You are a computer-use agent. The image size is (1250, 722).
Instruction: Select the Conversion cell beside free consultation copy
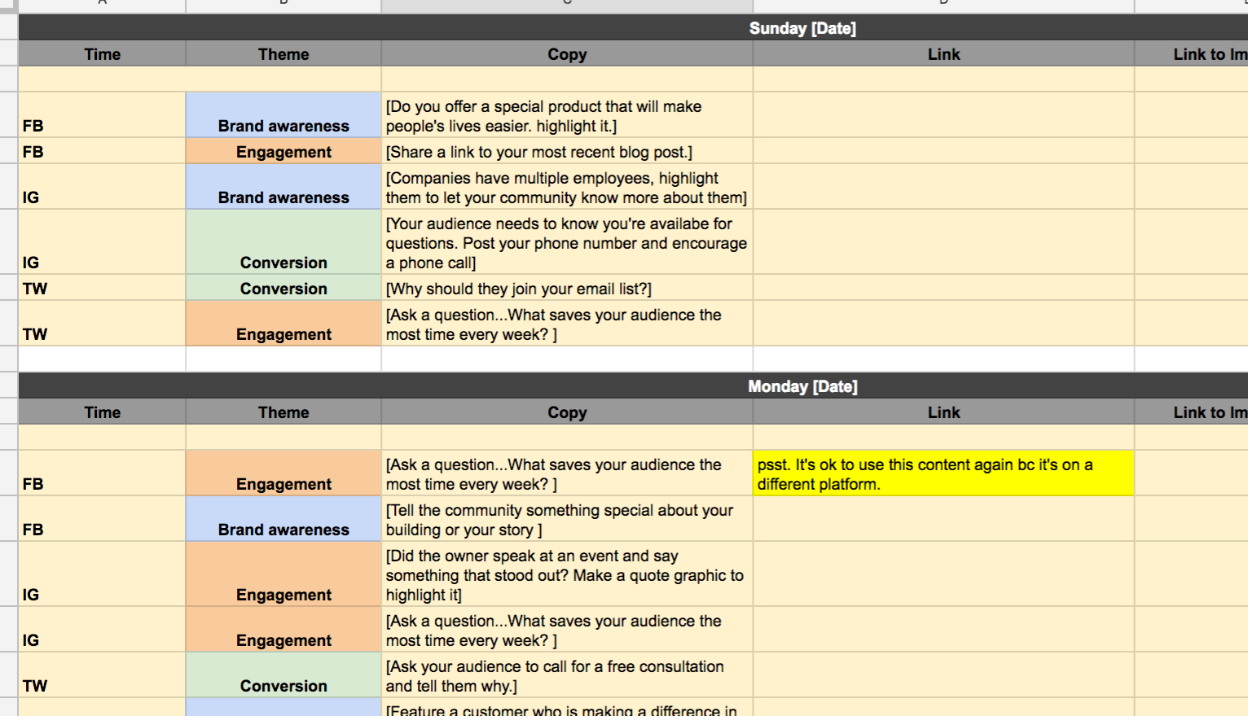[x=283, y=677]
